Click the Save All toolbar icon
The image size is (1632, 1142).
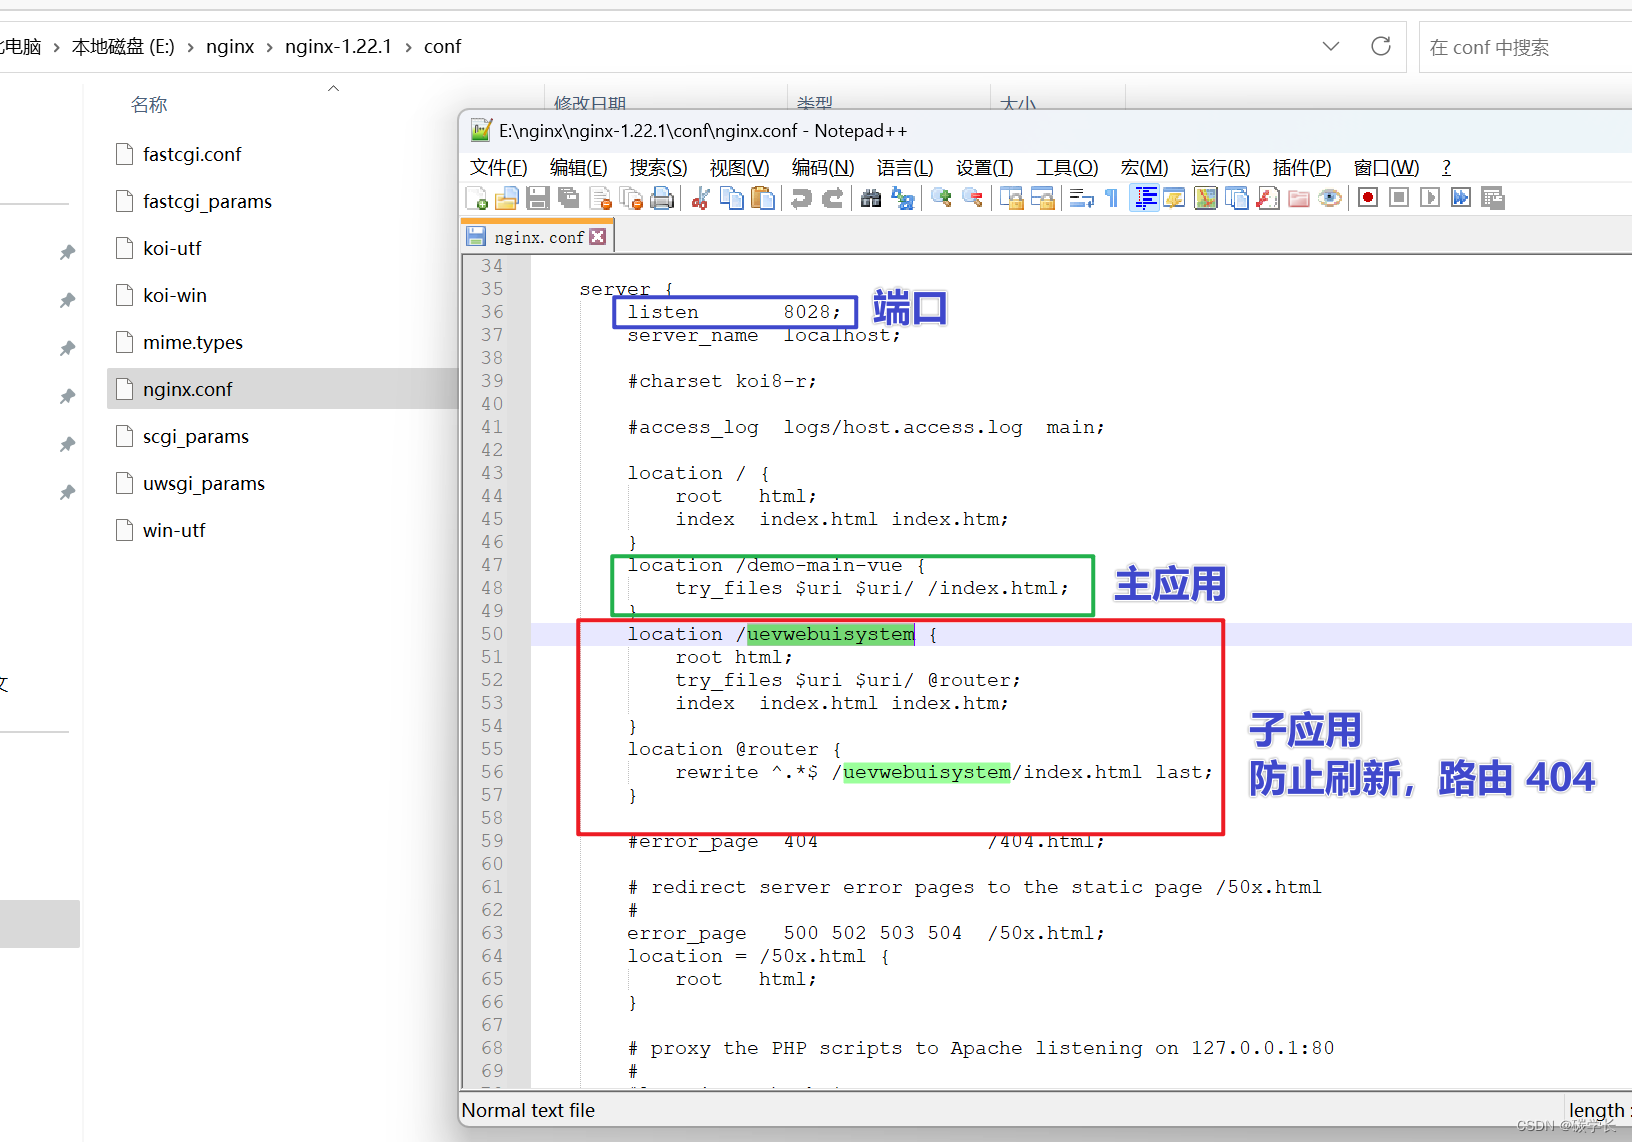click(569, 198)
